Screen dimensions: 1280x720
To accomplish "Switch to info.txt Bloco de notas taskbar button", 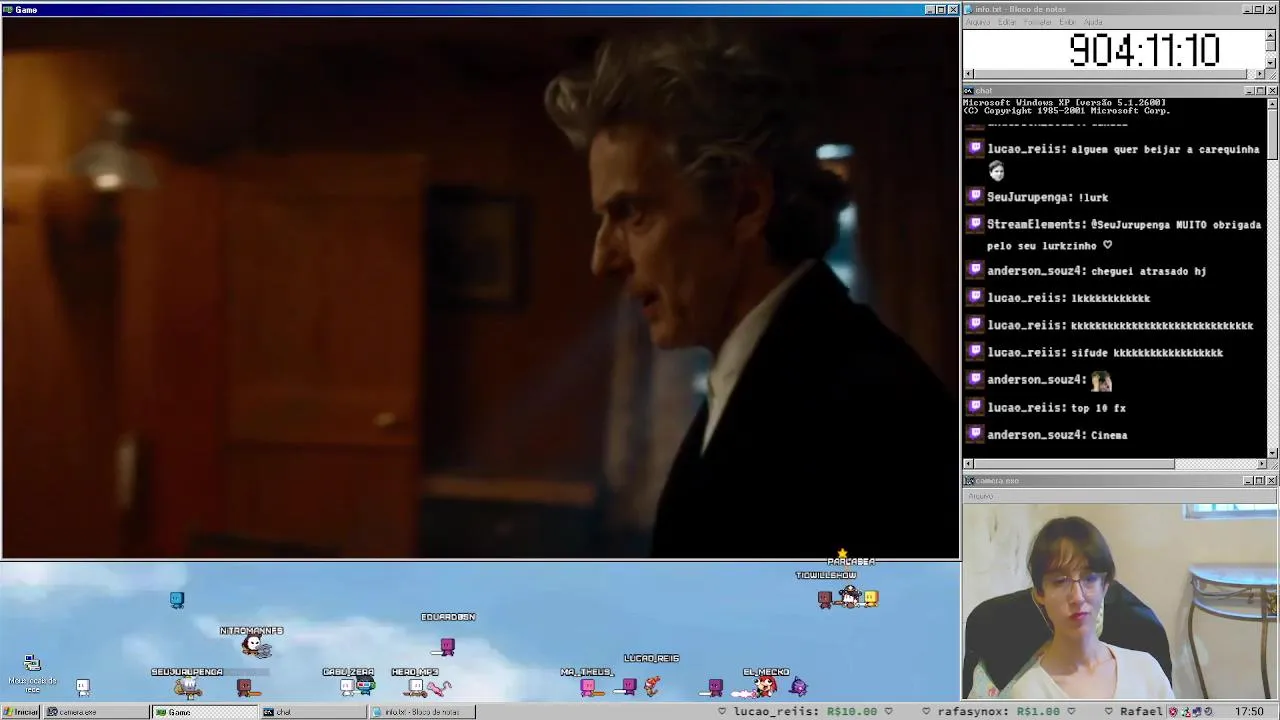I will pyautogui.click(x=421, y=712).
